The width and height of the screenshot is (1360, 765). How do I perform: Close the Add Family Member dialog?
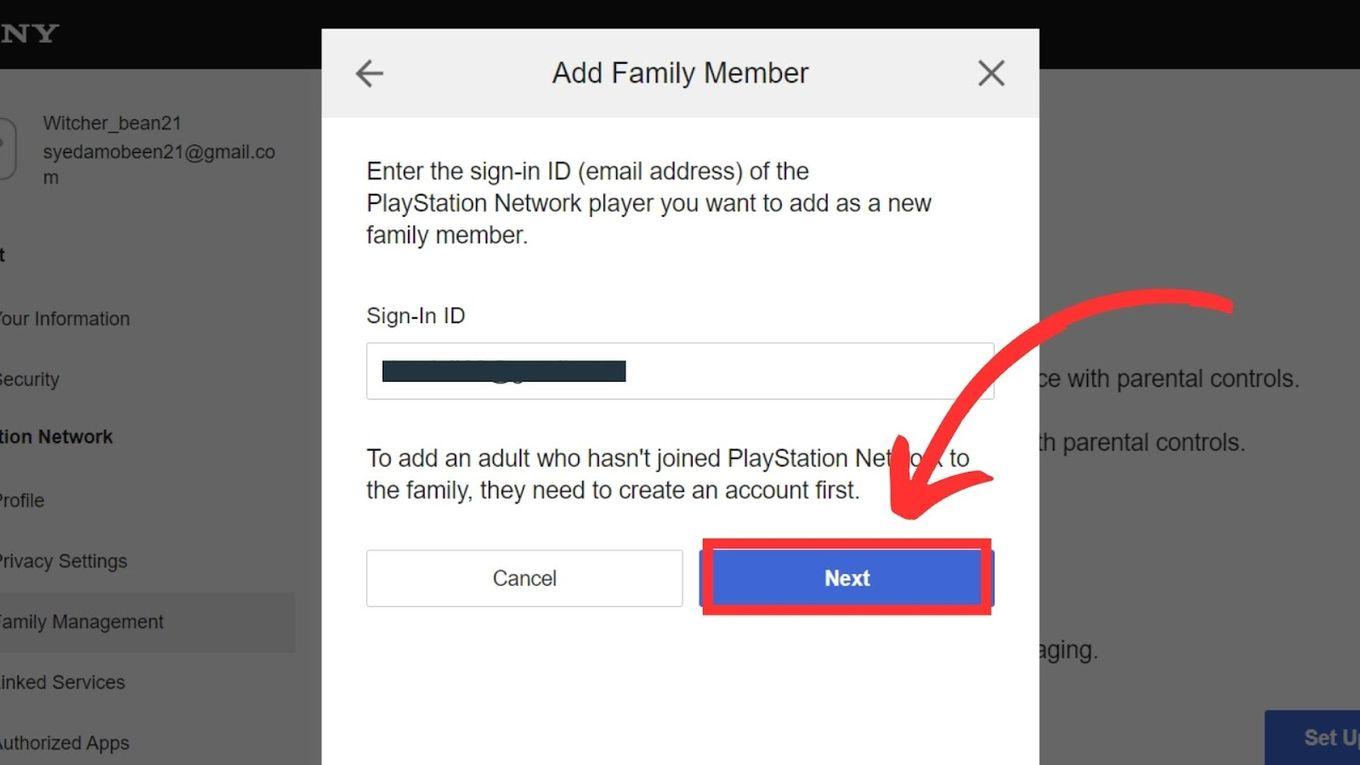990,72
